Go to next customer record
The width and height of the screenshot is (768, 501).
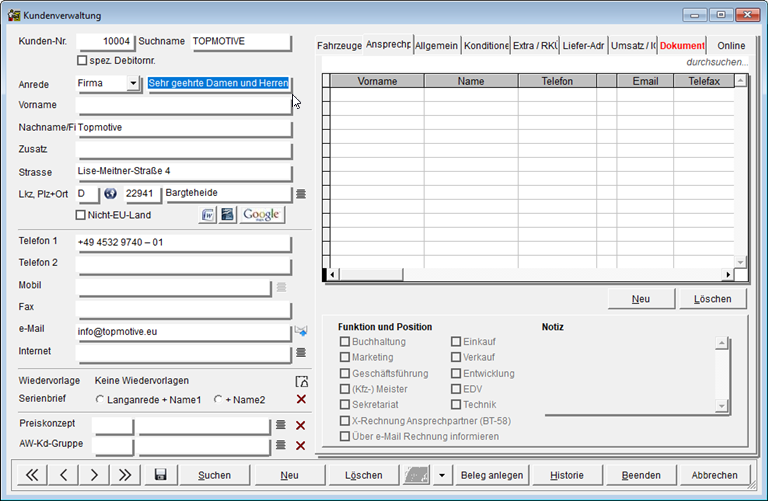pyautogui.click(x=94, y=475)
